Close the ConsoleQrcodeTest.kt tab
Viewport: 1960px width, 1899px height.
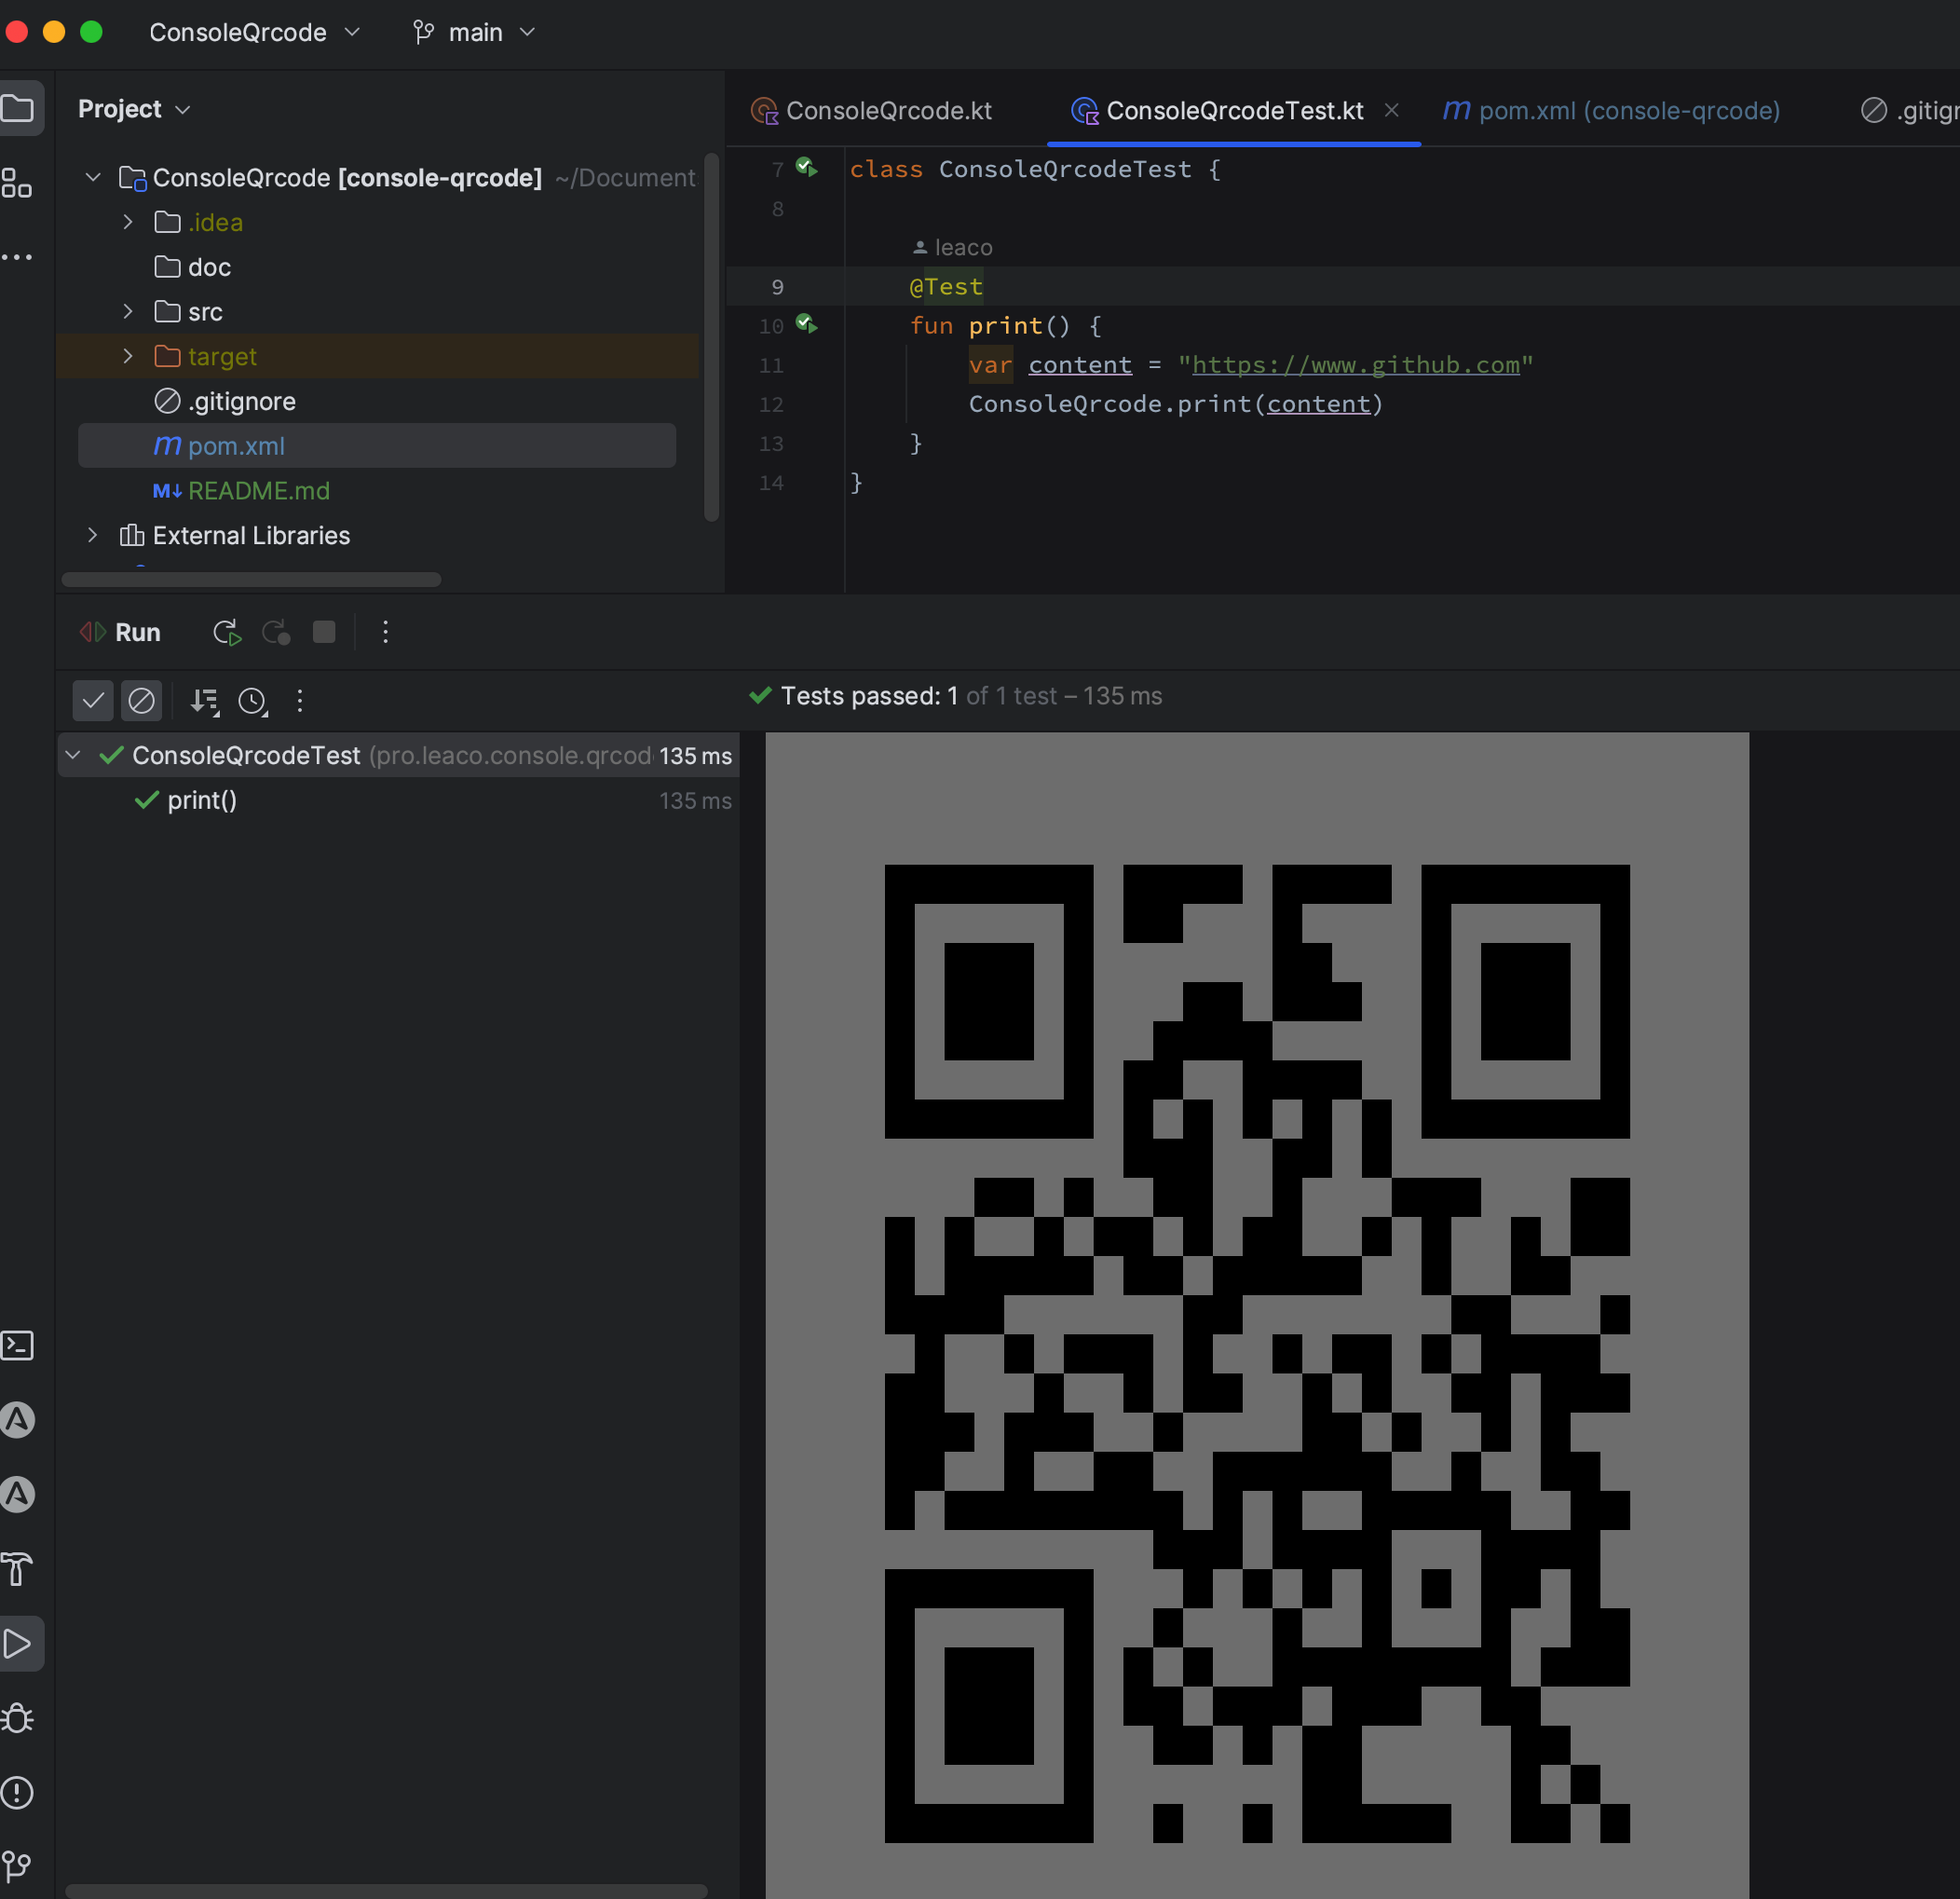pyautogui.click(x=1391, y=110)
